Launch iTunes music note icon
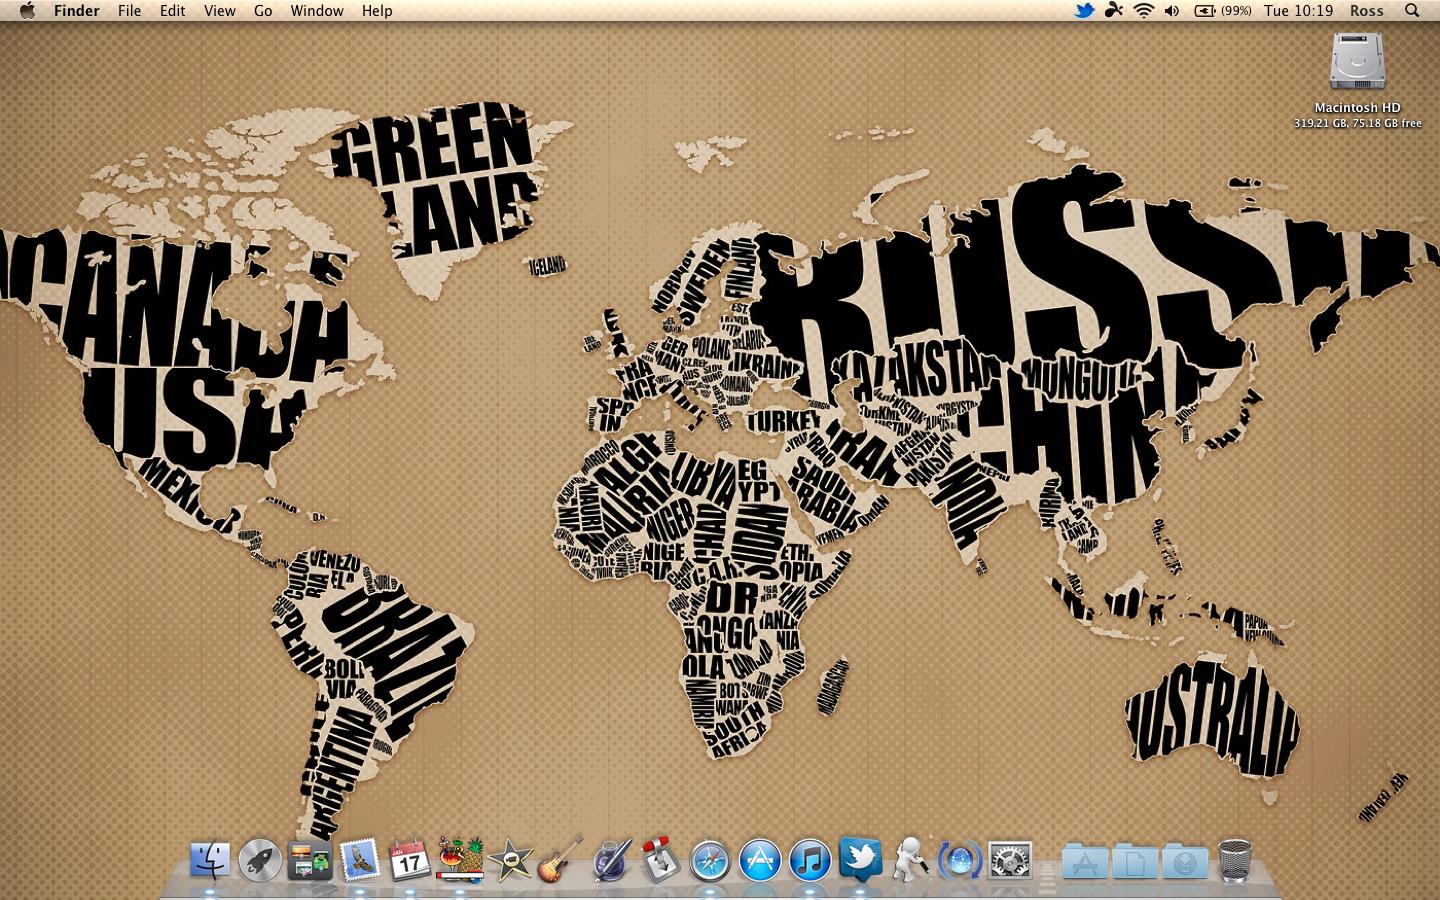 point(810,860)
